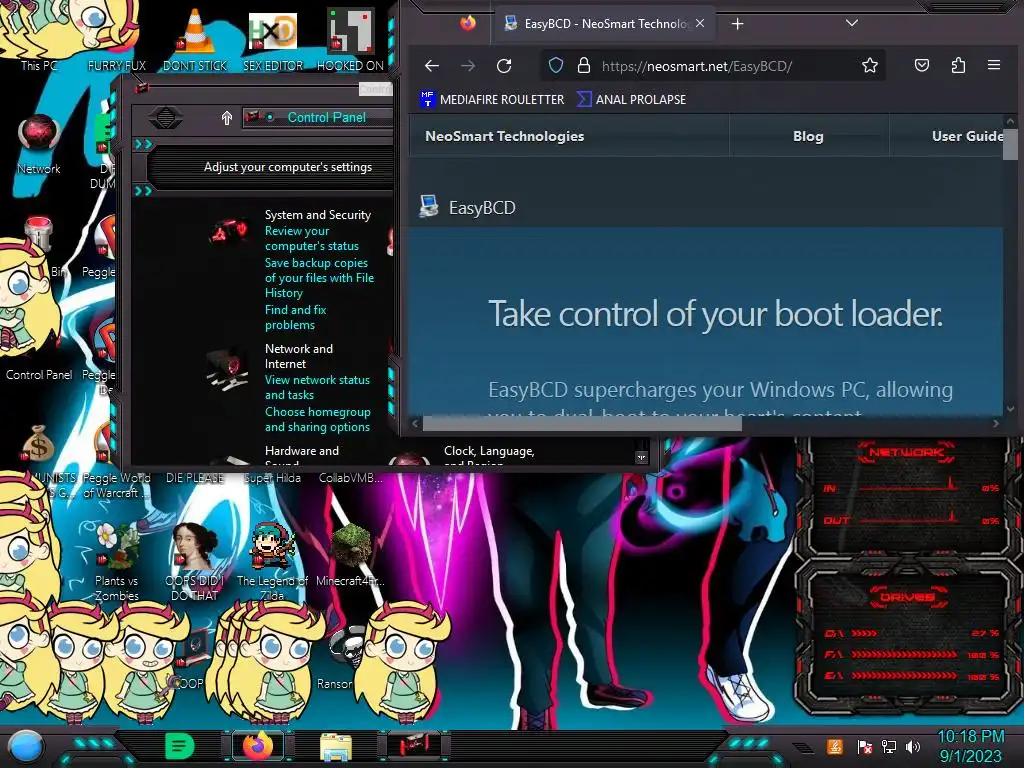Click the vertical scrollbar thumb in Firefox
Screen dimensions: 1024x768
pos(1010,144)
